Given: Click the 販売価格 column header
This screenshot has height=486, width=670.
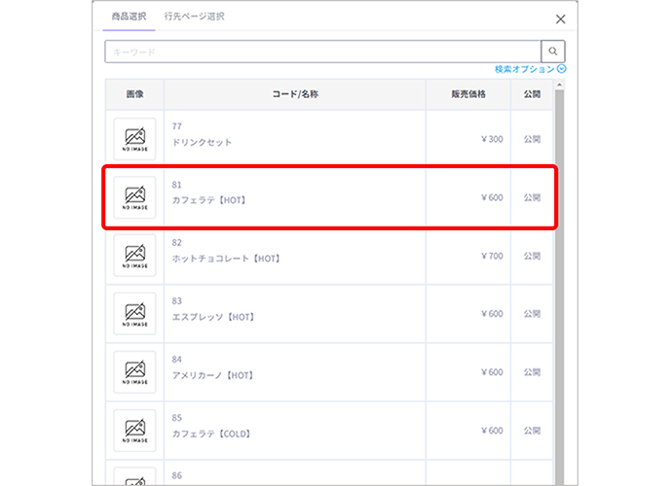Looking at the screenshot, I should click(x=468, y=94).
